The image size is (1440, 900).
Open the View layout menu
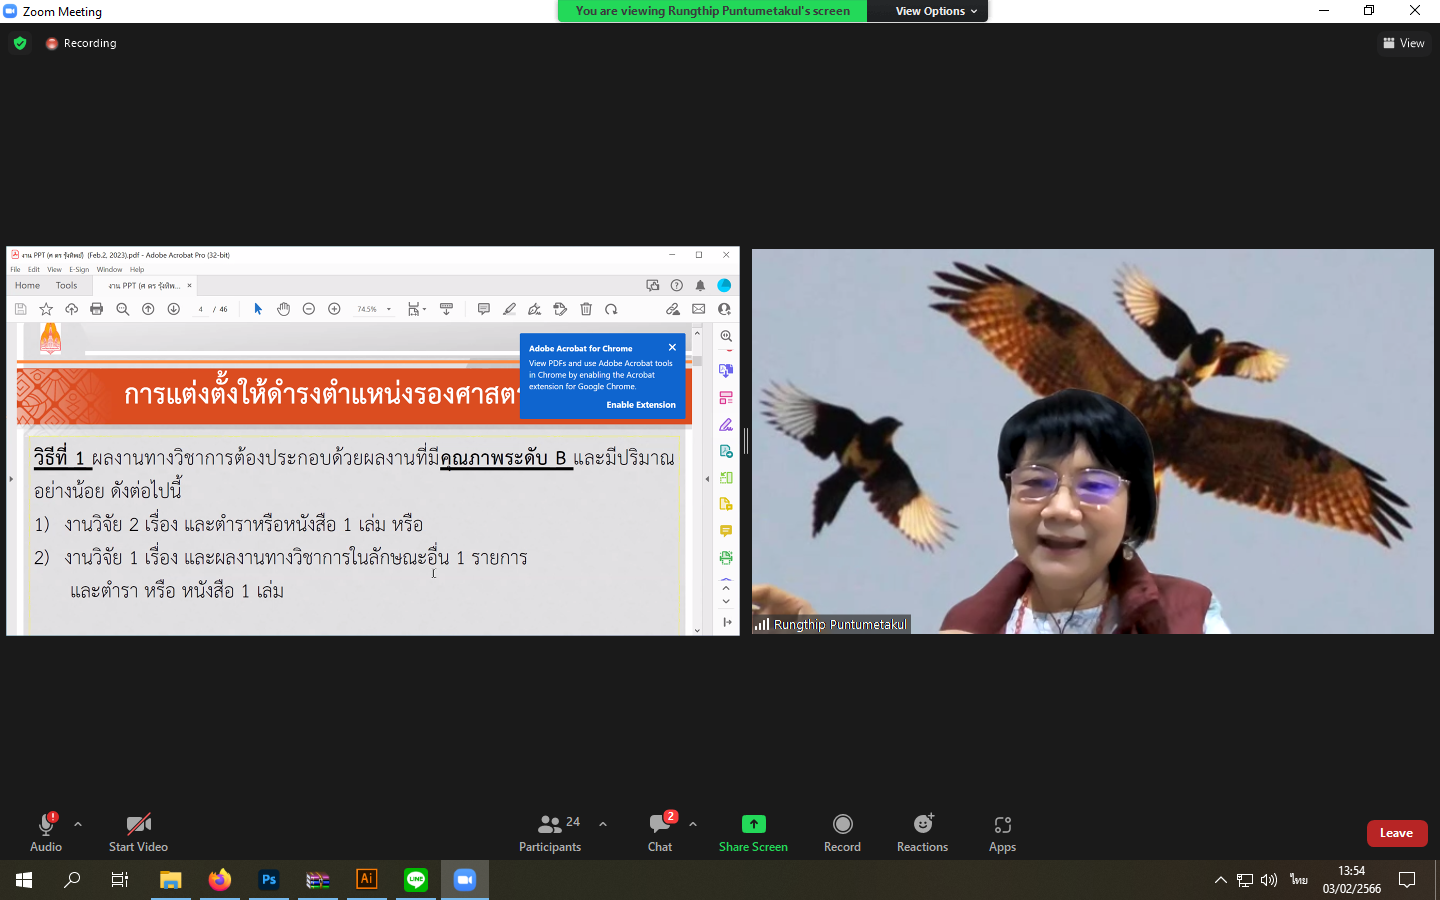point(1404,43)
